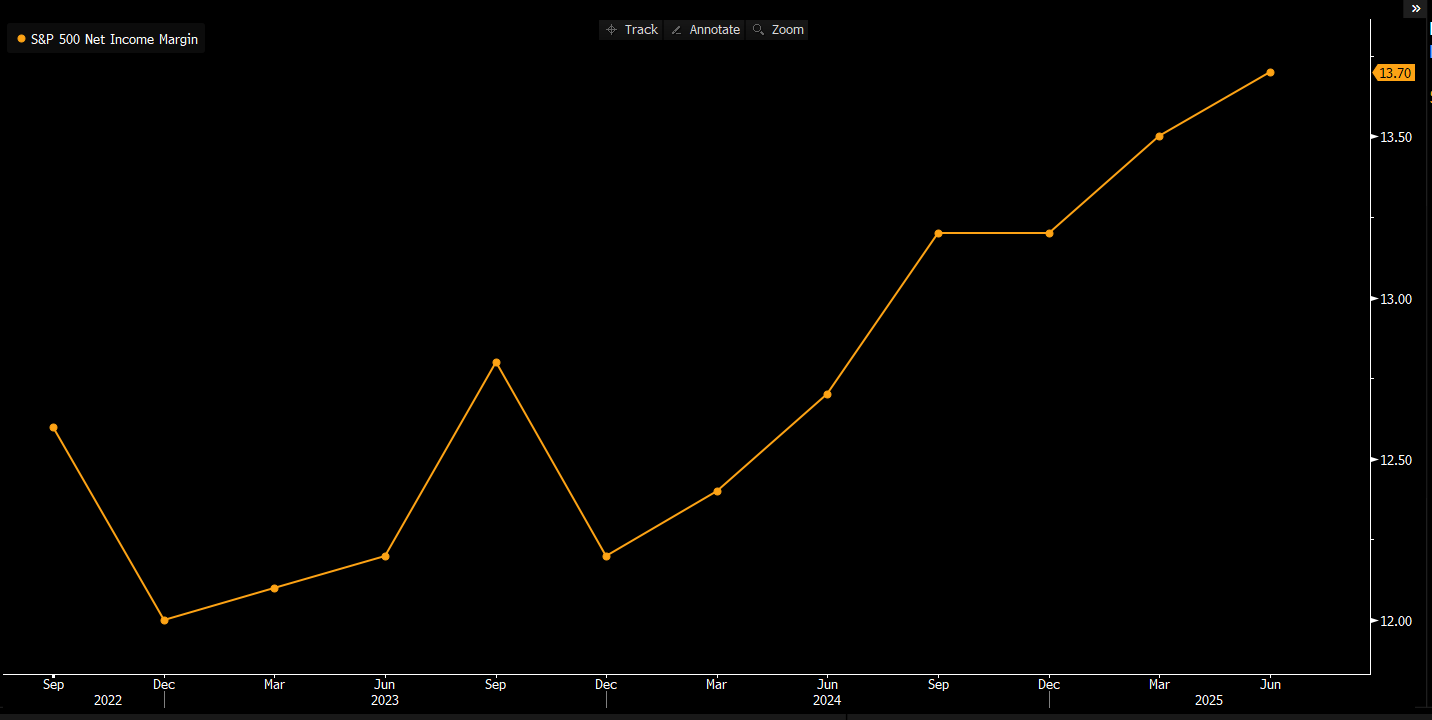Image resolution: width=1432 pixels, height=720 pixels.
Task: Click the last Dec label on the x-axis
Action: point(1049,685)
